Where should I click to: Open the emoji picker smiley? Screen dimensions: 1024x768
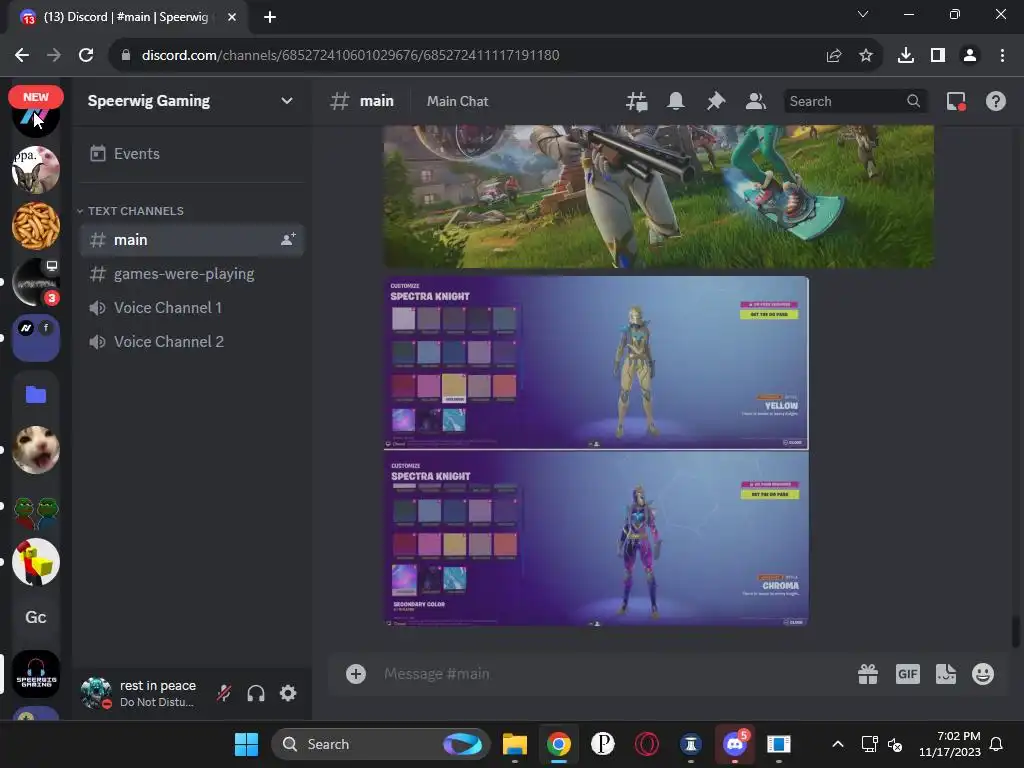(983, 674)
